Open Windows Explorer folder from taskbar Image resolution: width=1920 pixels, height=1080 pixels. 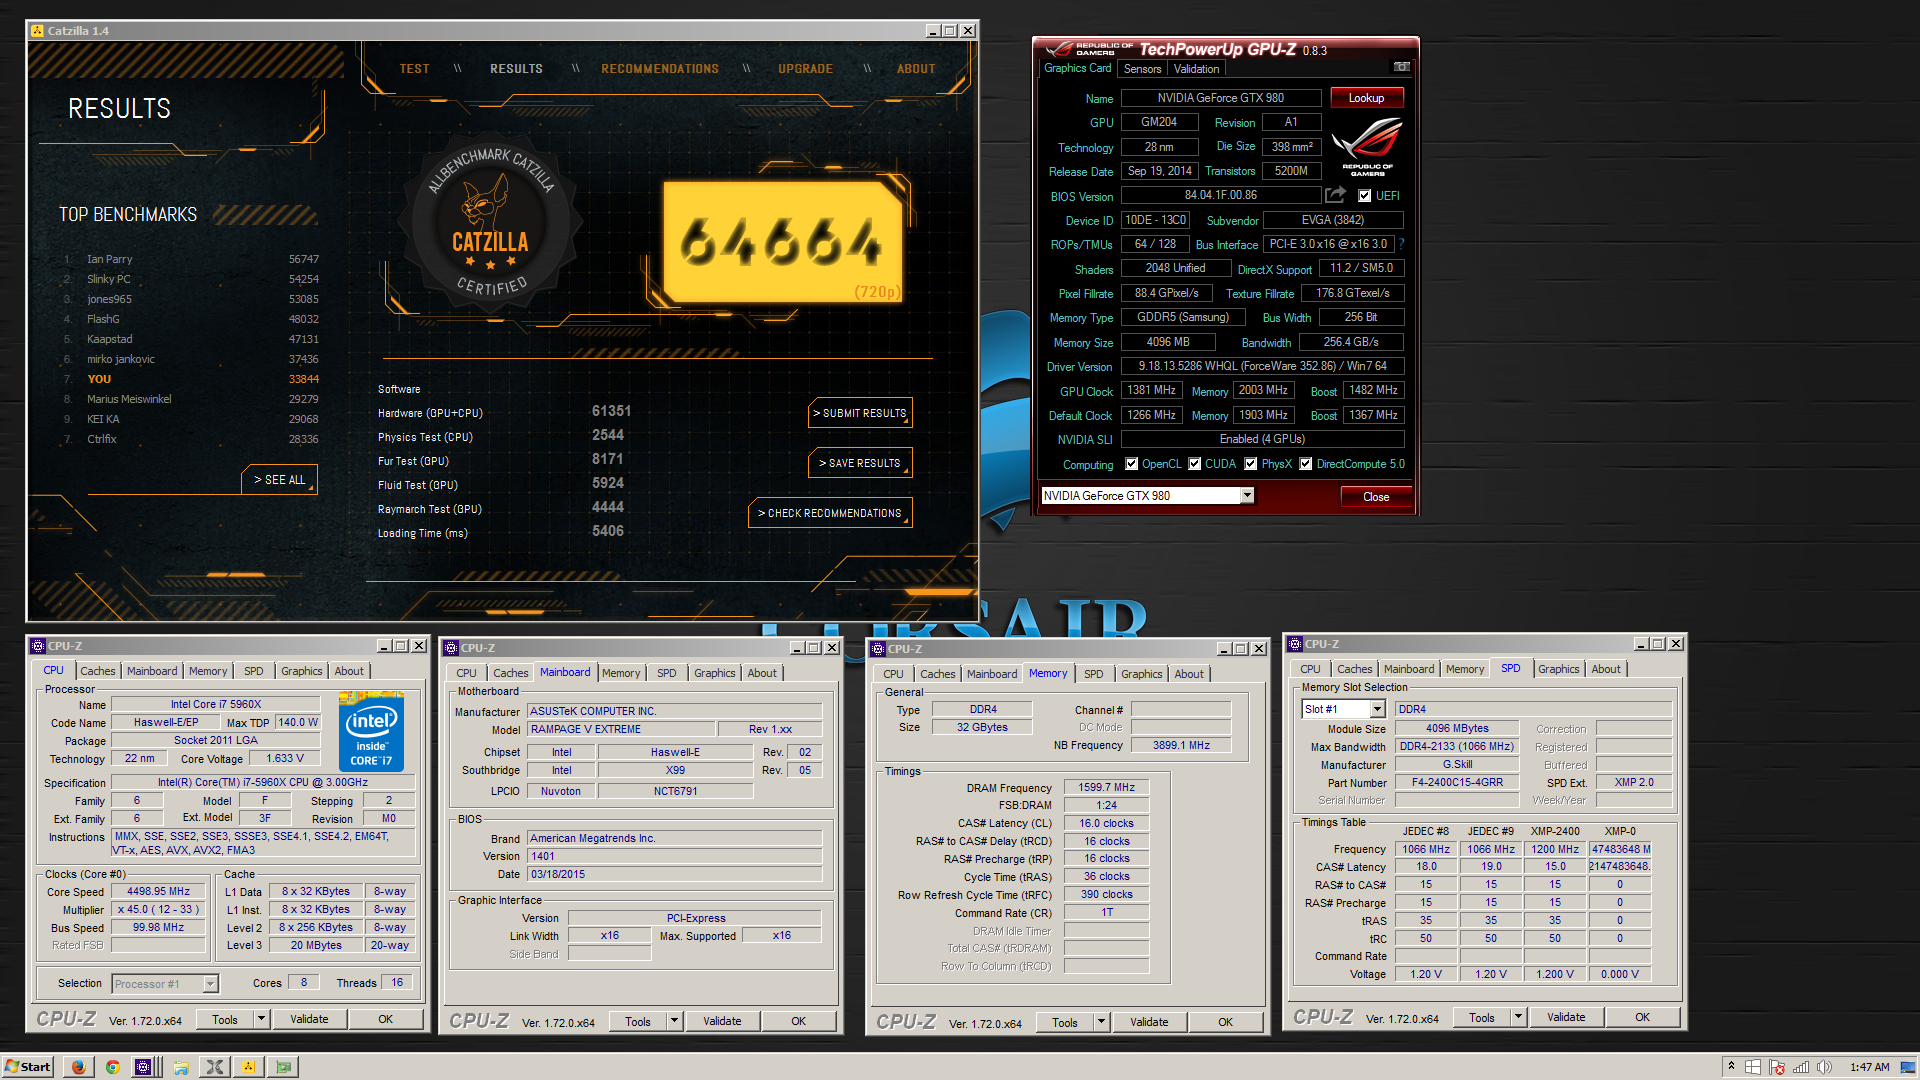tap(181, 1067)
